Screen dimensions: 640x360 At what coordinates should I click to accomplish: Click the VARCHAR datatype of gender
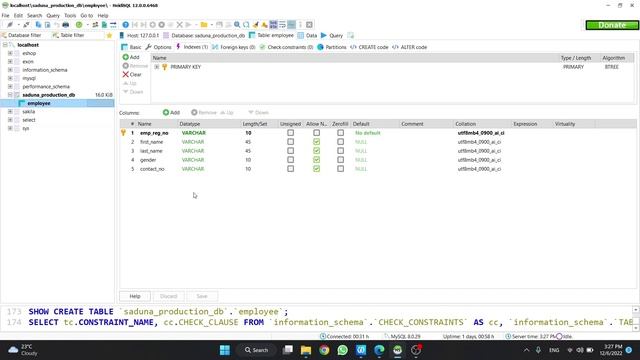tap(193, 160)
